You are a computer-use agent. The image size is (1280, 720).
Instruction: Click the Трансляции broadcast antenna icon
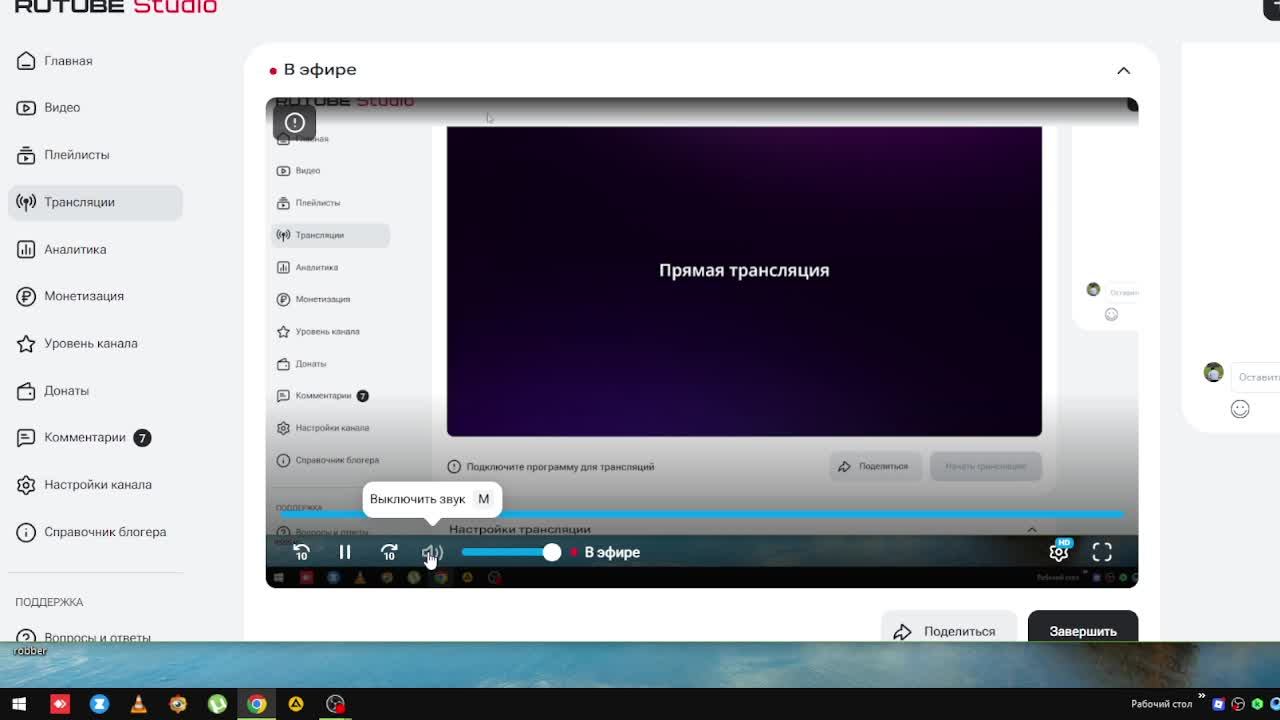(26, 202)
